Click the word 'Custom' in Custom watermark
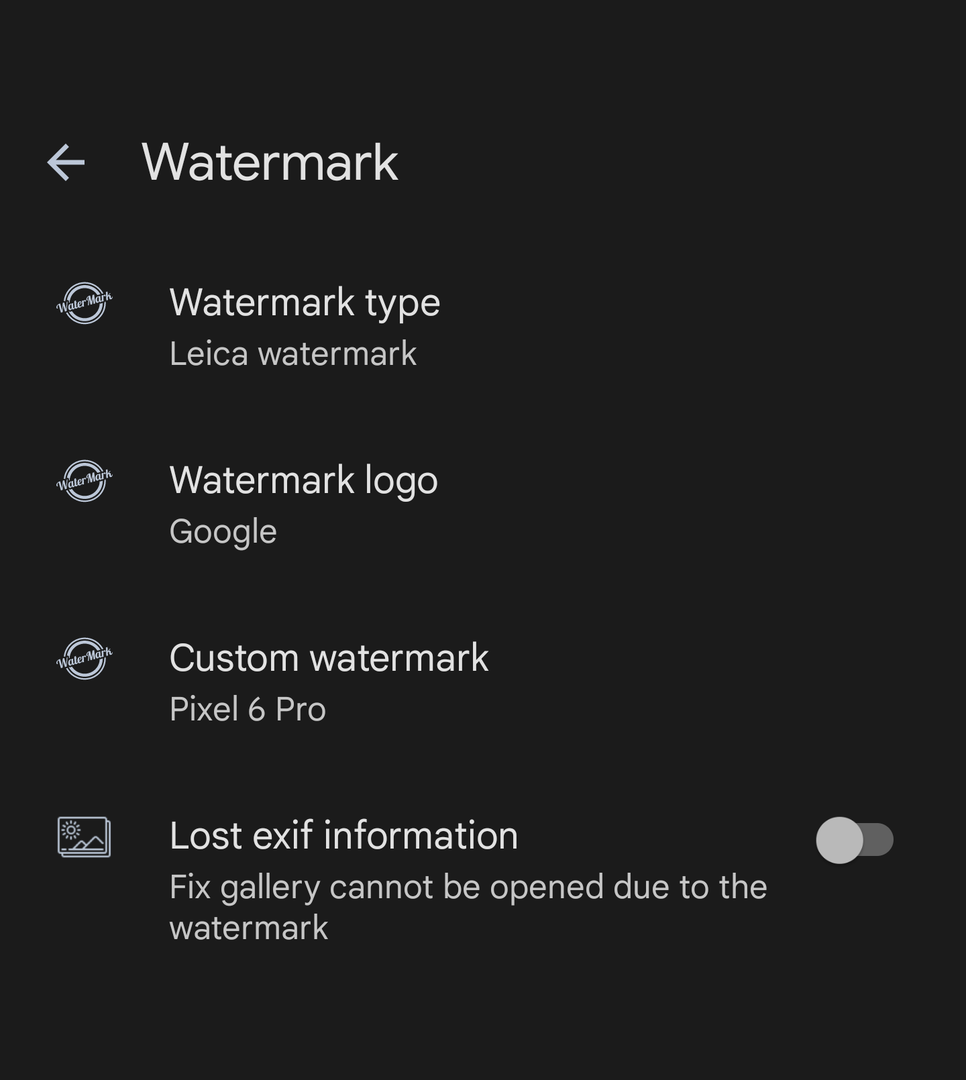This screenshot has height=1080, width=966. 234,658
